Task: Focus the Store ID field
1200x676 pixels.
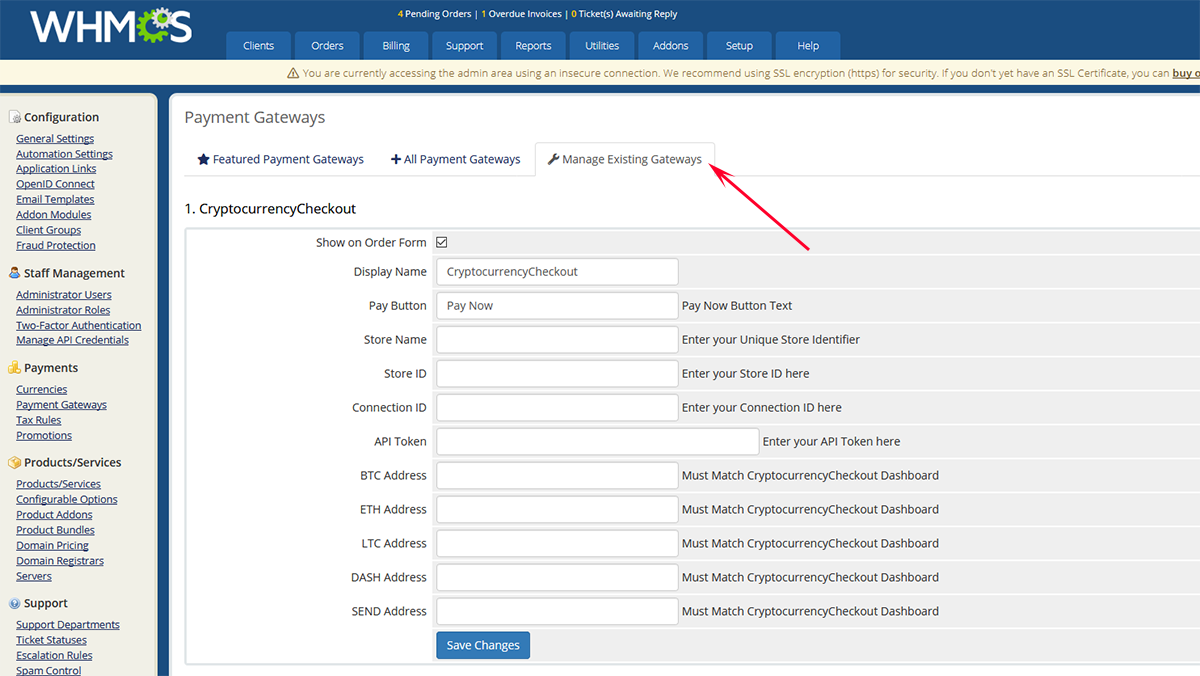Action: point(557,374)
